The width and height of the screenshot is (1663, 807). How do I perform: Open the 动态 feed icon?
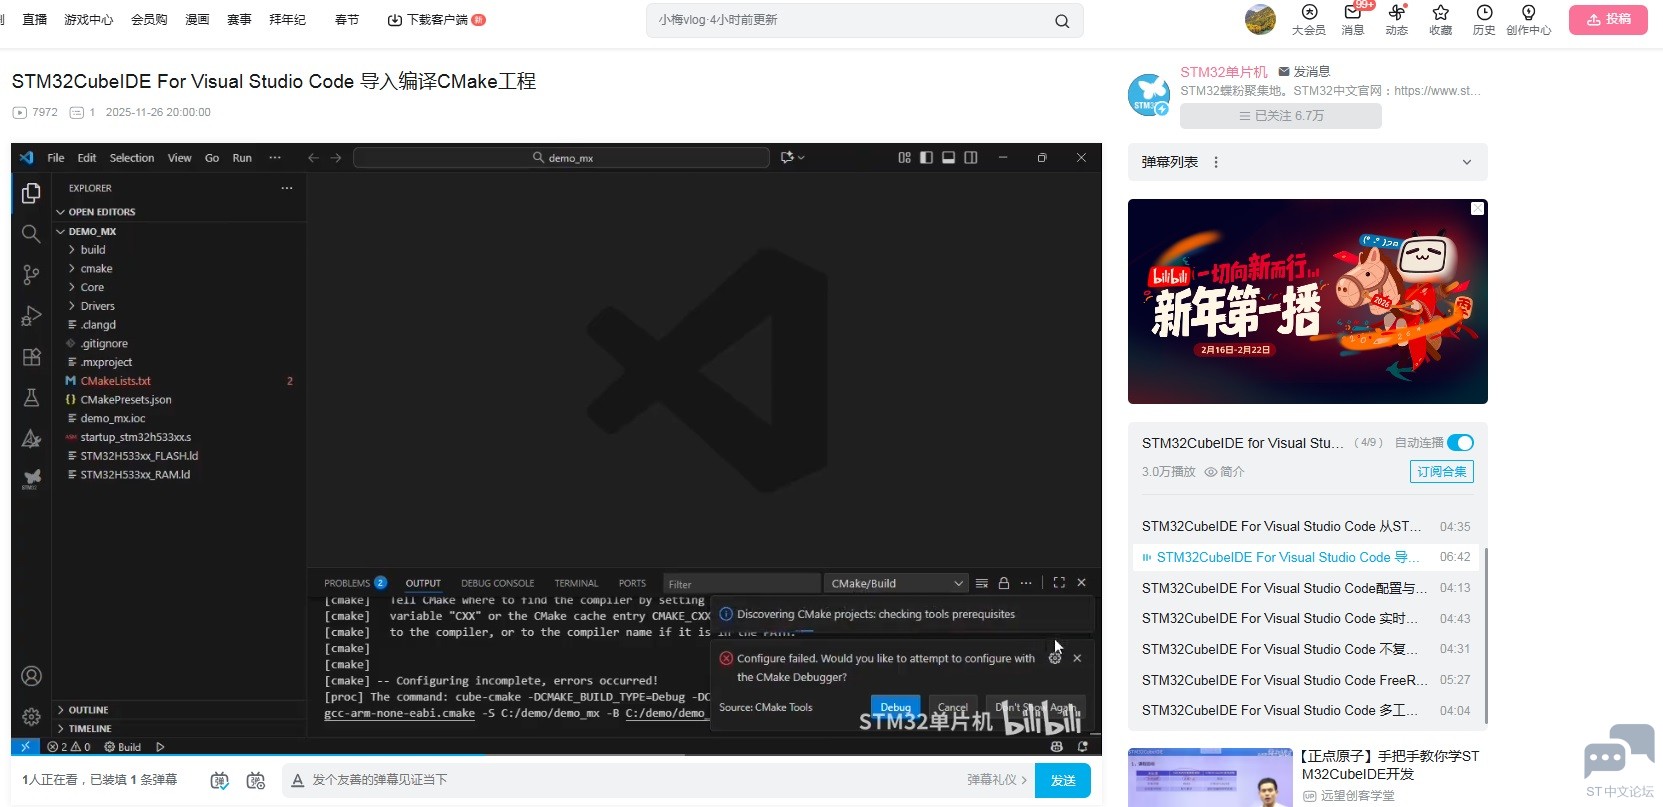[x=1396, y=18]
